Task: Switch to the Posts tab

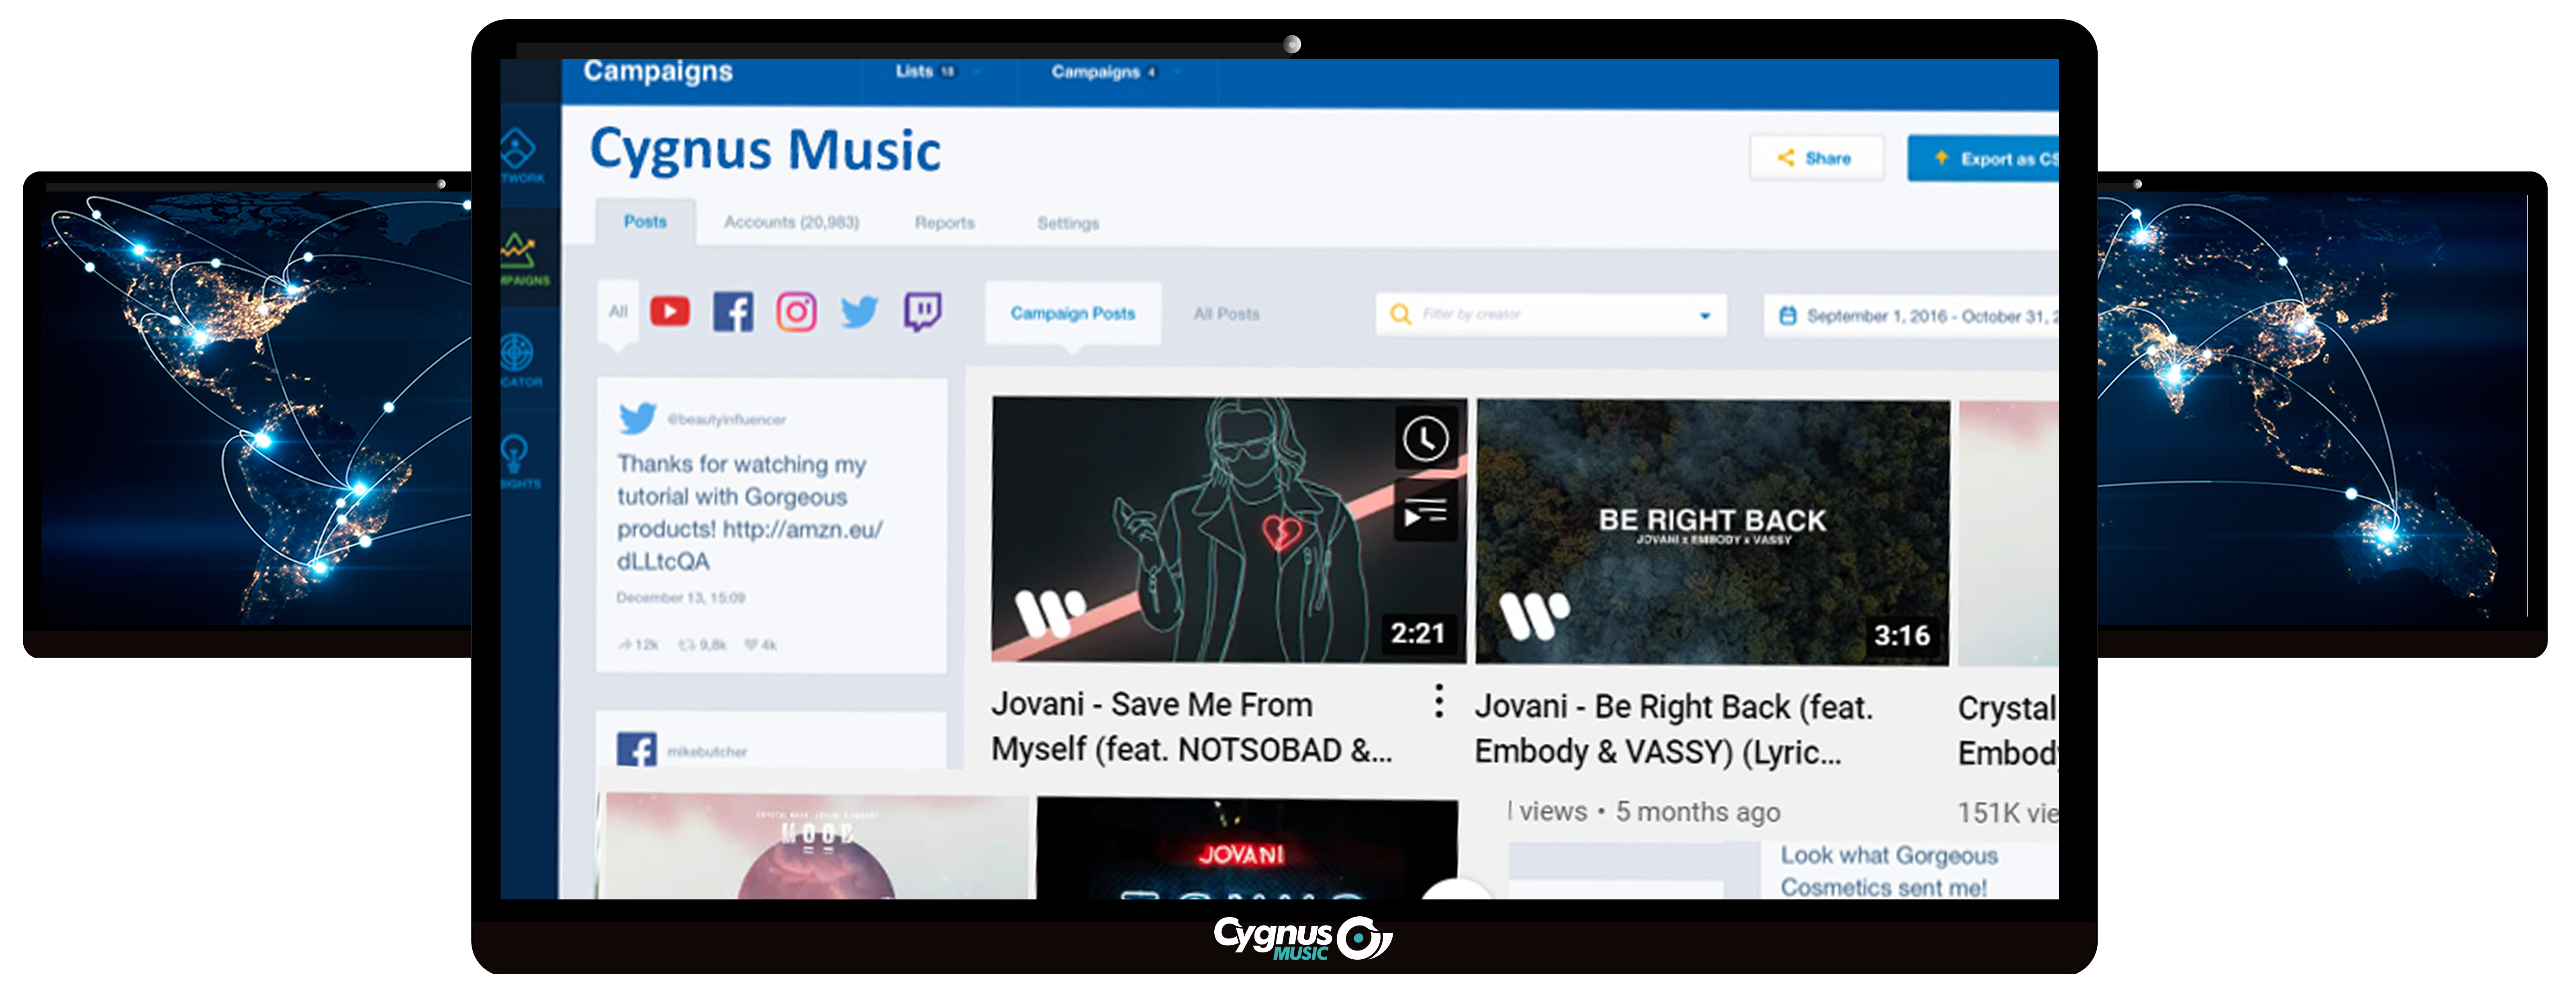Action: (645, 222)
